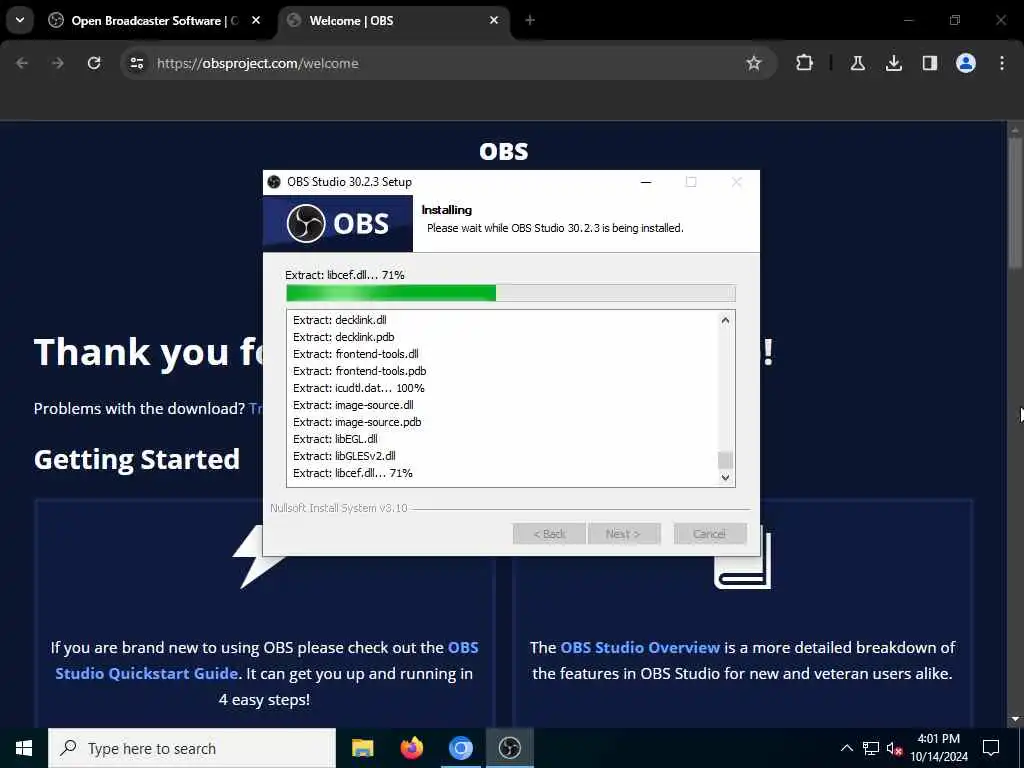Select the last 'libcef.dll... 71%' log line
The width and height of the screenshot is (1024, 768).
pos(353,473)
